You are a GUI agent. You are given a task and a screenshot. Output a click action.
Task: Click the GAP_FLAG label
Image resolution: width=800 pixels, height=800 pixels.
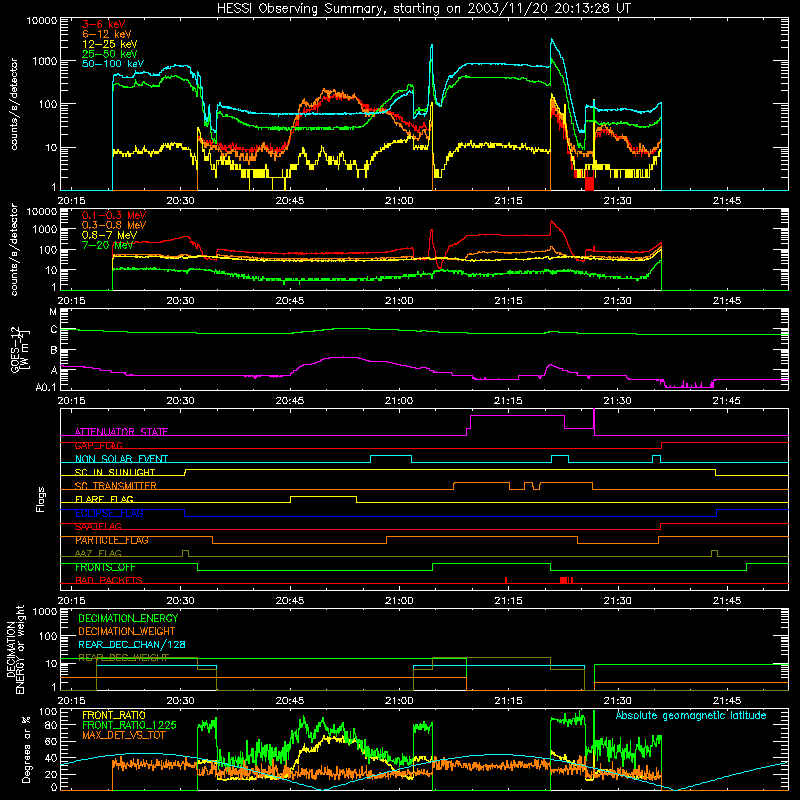[x=99, y=445]
